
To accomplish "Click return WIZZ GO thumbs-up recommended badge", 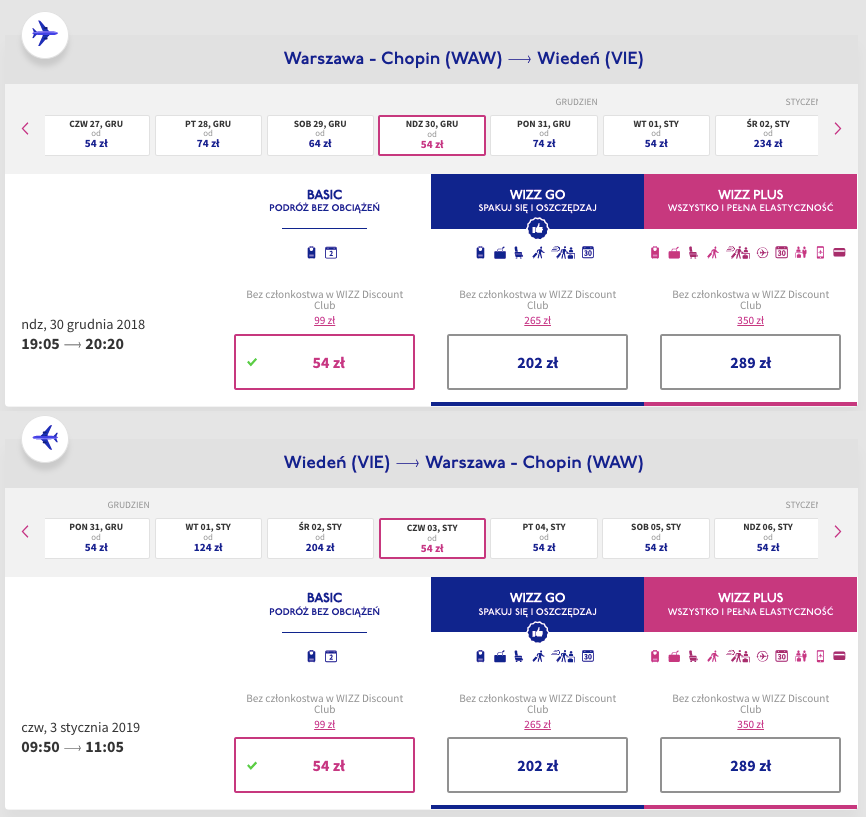I will pos(537,632).
